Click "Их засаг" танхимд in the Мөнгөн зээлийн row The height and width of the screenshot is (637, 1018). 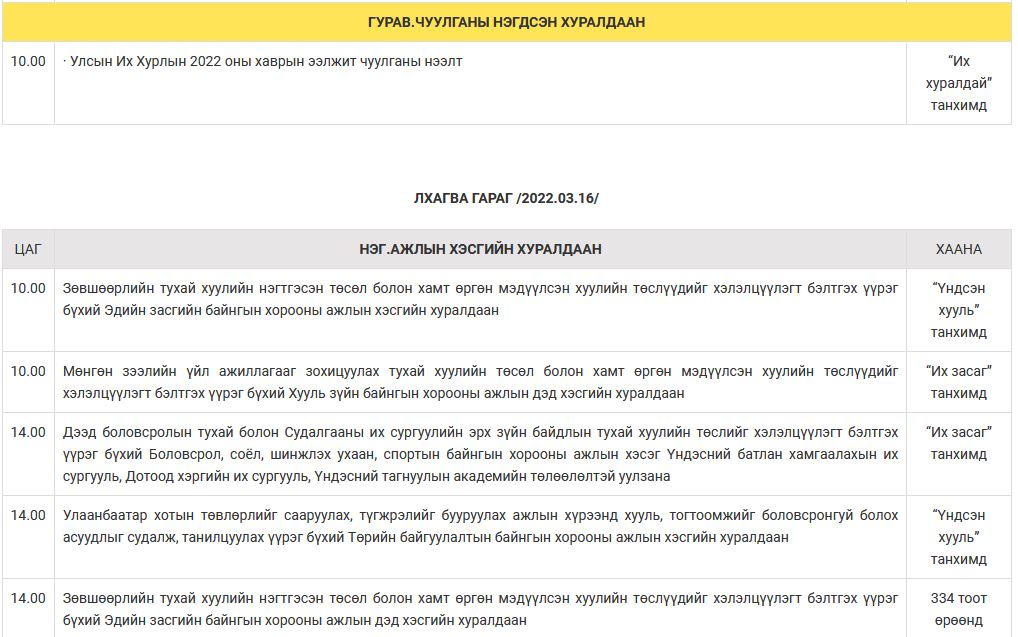click(958, 382)
